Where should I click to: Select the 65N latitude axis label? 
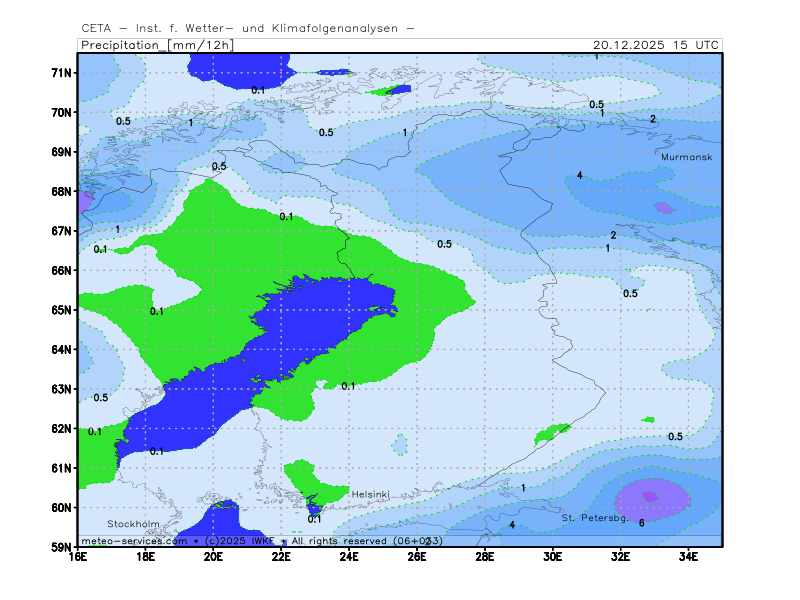click(63, 310)
